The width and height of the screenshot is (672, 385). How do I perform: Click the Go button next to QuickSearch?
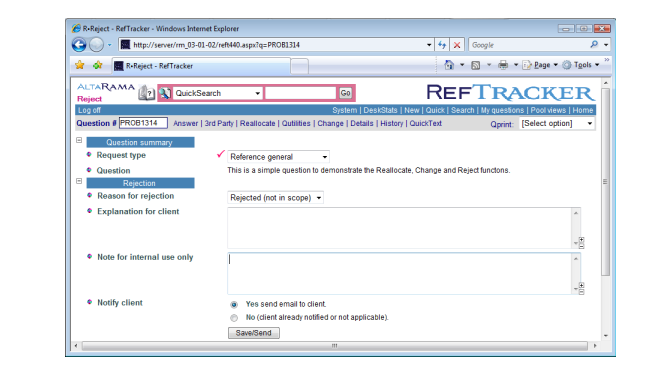pos(345,93)
